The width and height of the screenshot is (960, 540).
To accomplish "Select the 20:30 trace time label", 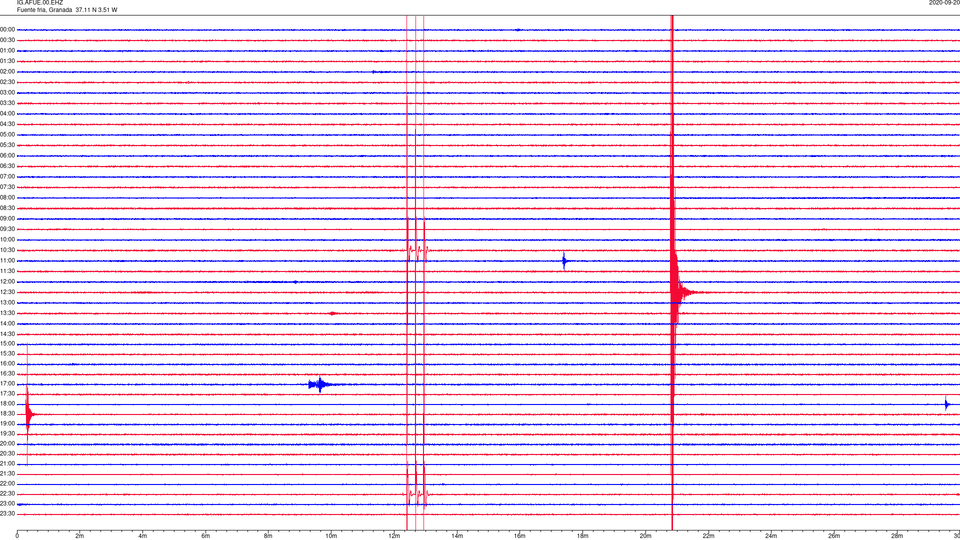I will click(7, 454).
